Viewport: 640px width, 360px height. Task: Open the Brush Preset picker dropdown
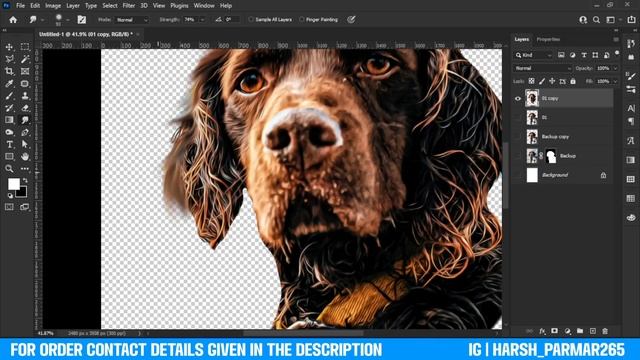tap(68, 20)
